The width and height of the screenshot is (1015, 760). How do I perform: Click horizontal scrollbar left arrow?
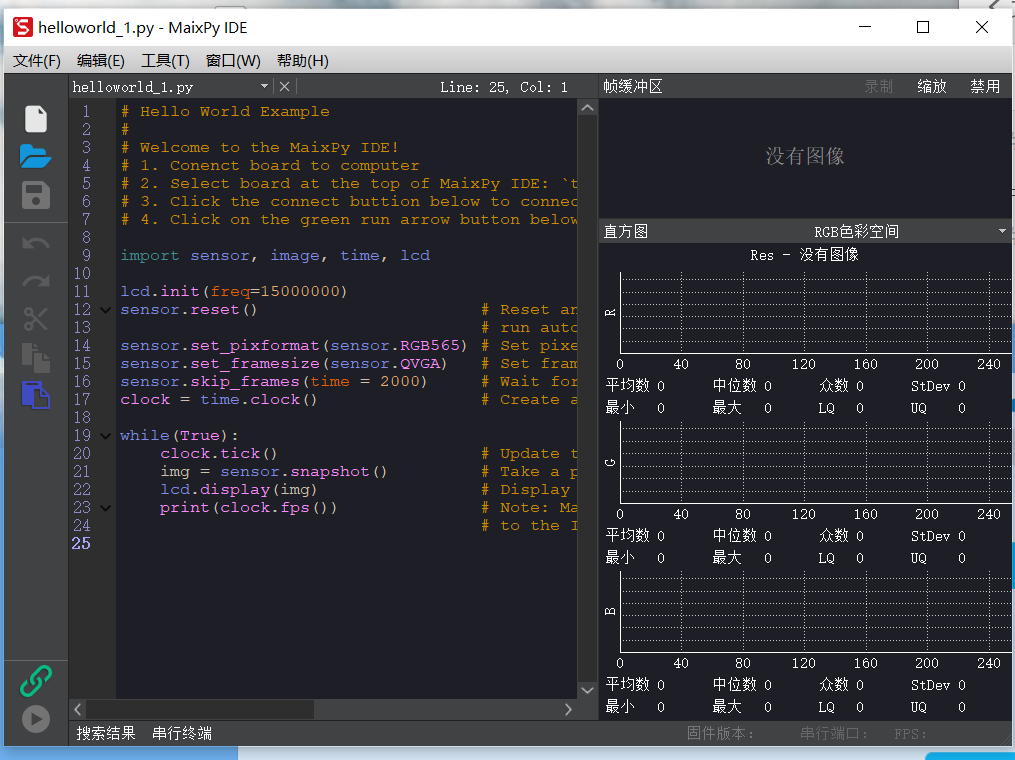pos(78,710)
